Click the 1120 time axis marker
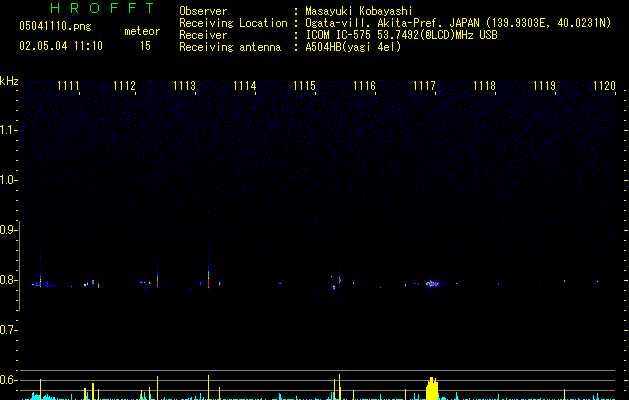This screenshot has width=629, height=400. tap(605, 86)
